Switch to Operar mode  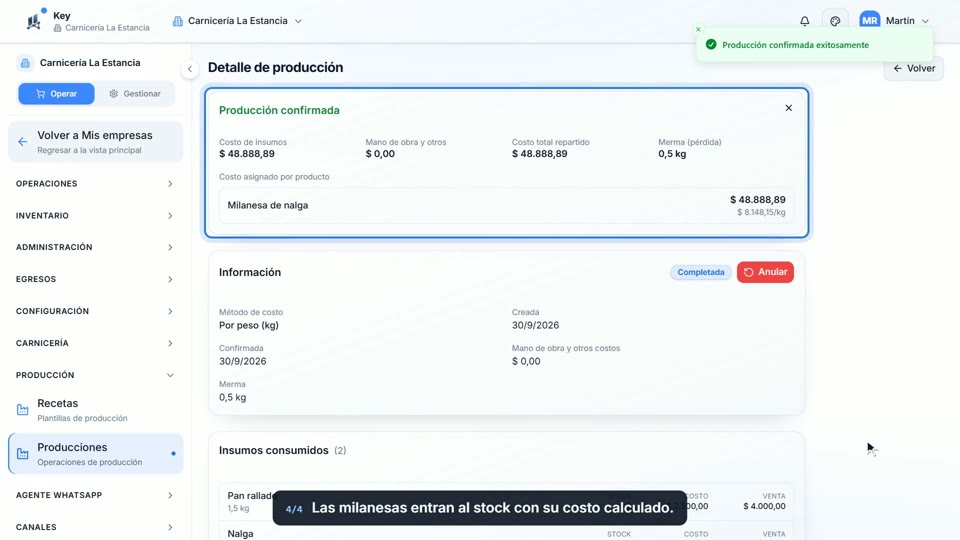click(x=56, y=94)
